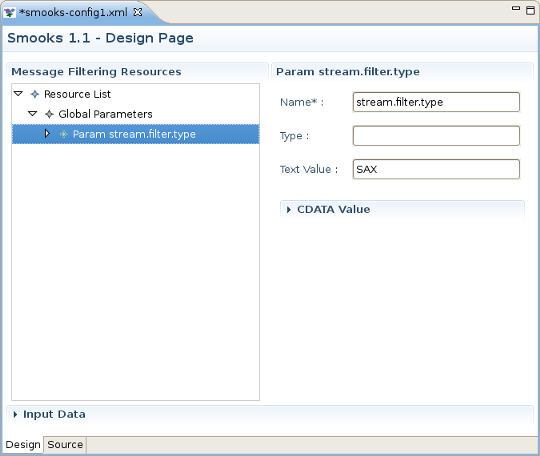Expand the Input Data section

(x=15, y=414)
